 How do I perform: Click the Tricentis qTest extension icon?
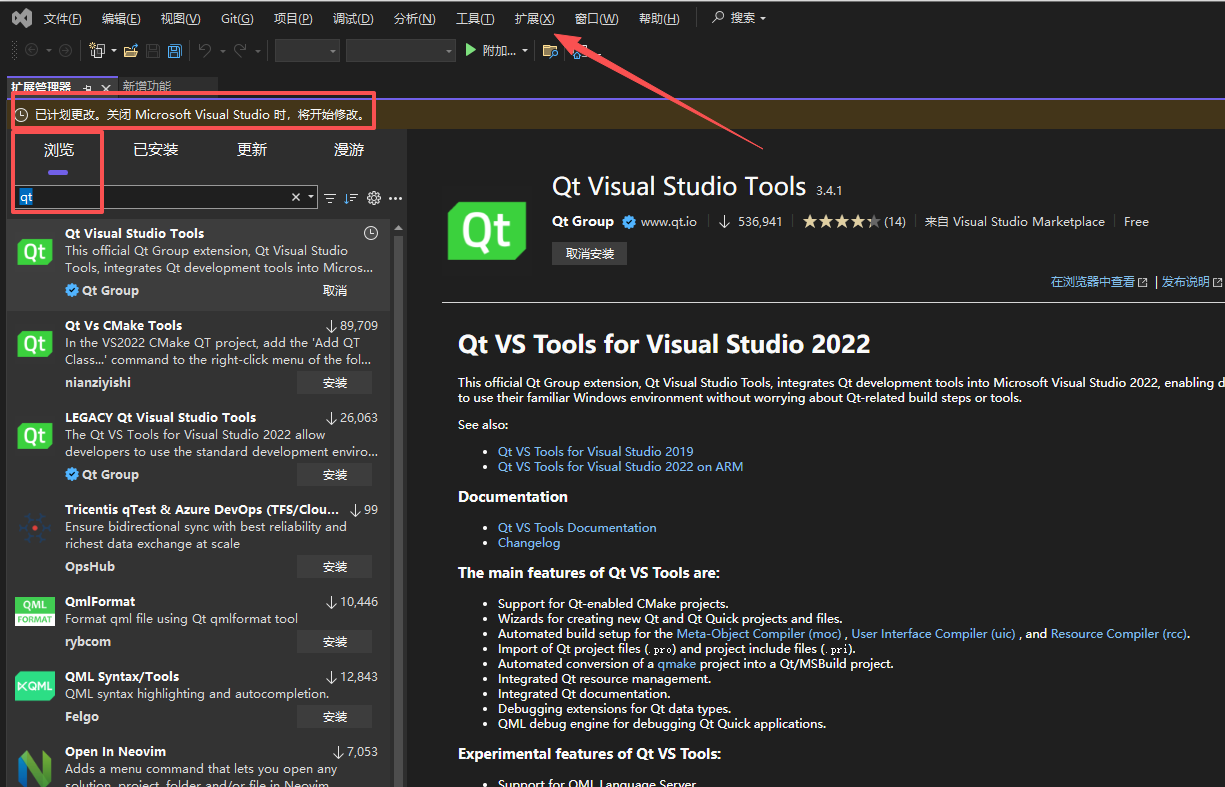click(x=35, y=527)
